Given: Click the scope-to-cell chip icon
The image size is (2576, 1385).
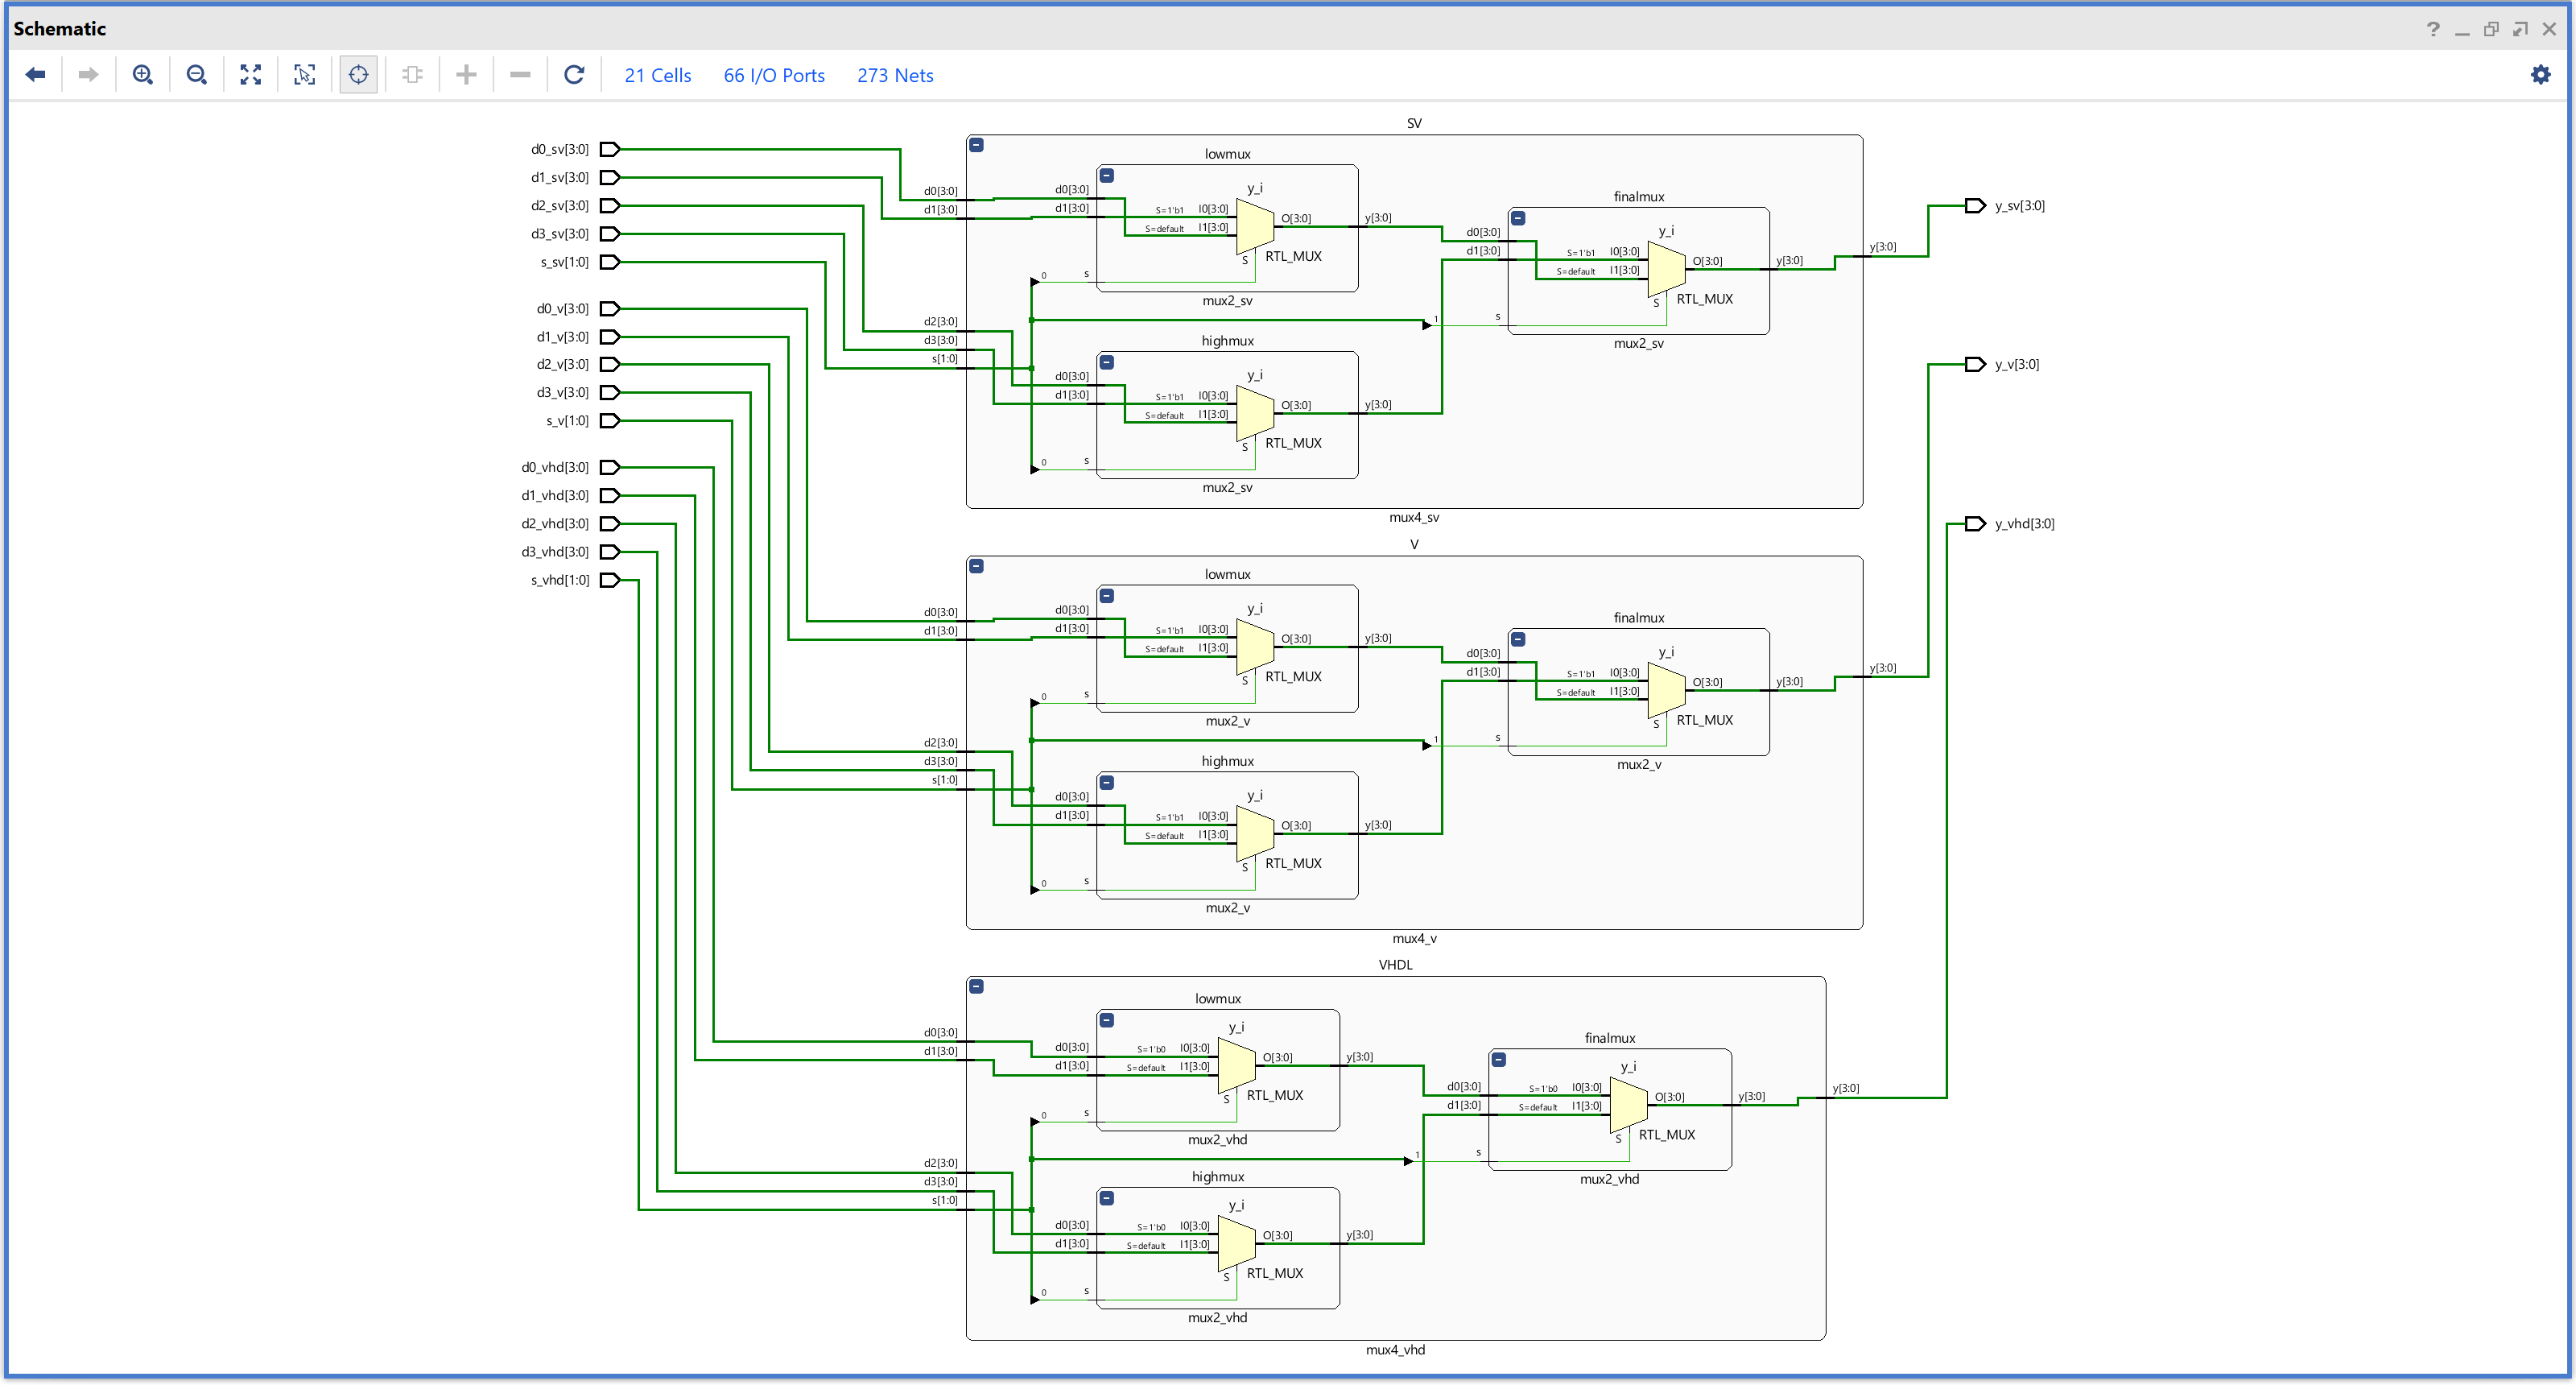Looking at the screenshot, I should click(412, 74).
